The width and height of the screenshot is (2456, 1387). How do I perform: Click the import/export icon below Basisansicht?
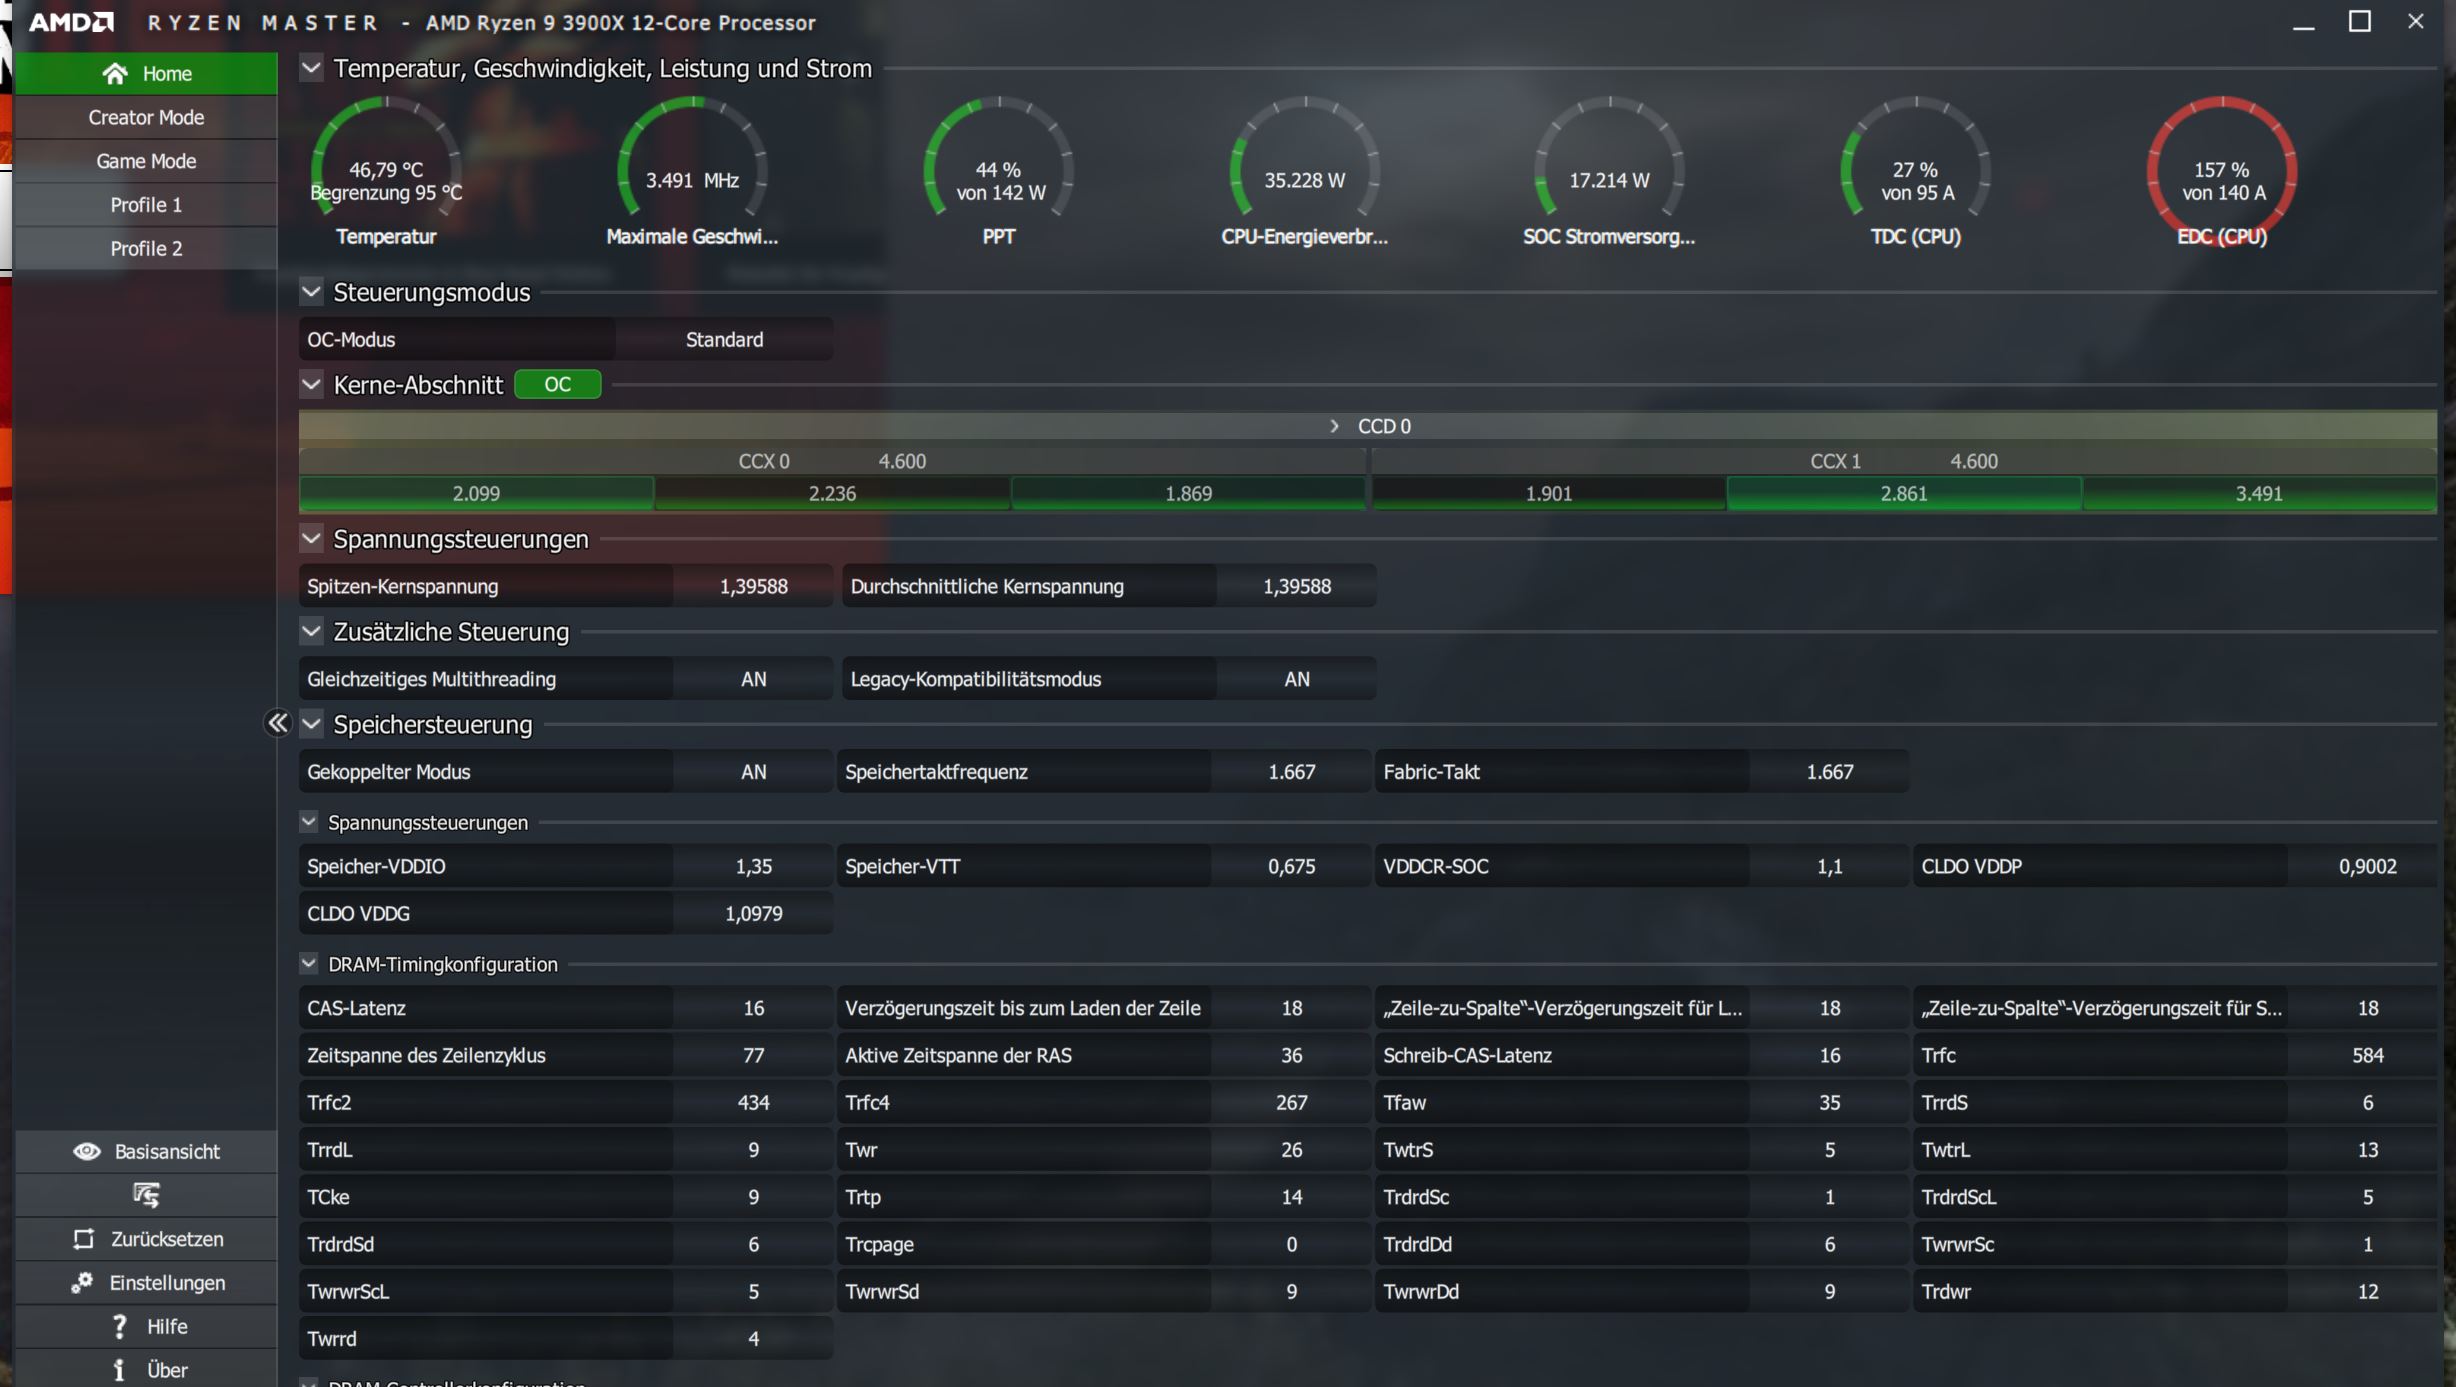(146, 1195)
